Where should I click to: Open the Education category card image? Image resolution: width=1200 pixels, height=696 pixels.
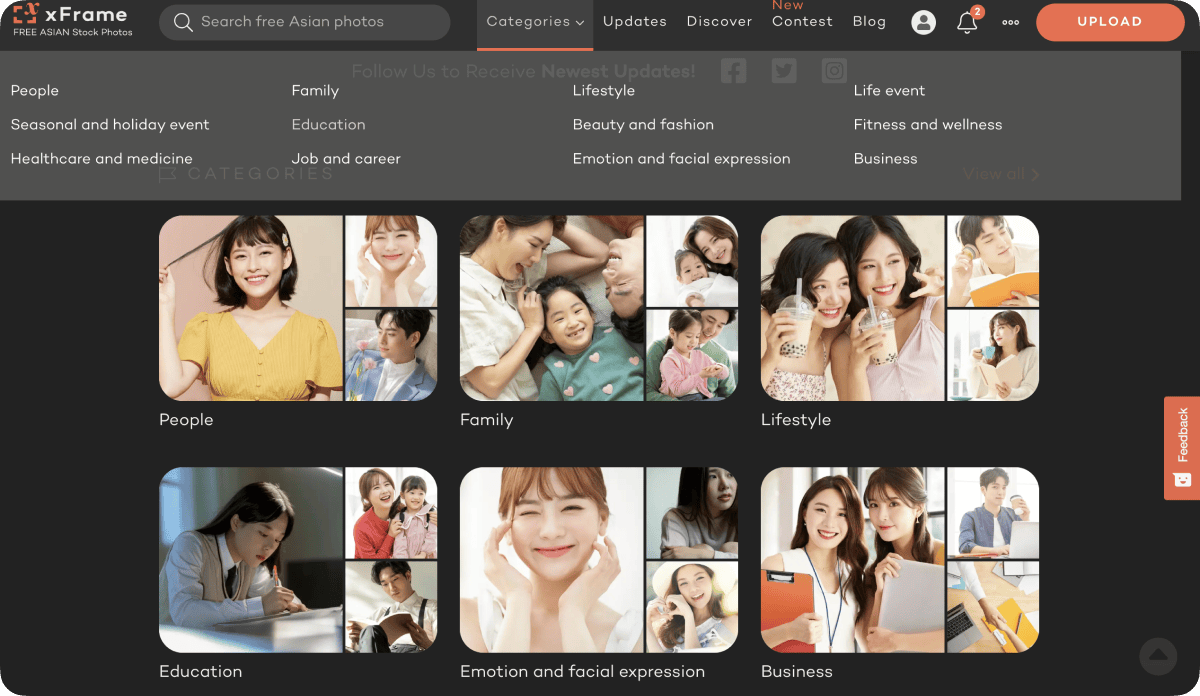(298, 560)
